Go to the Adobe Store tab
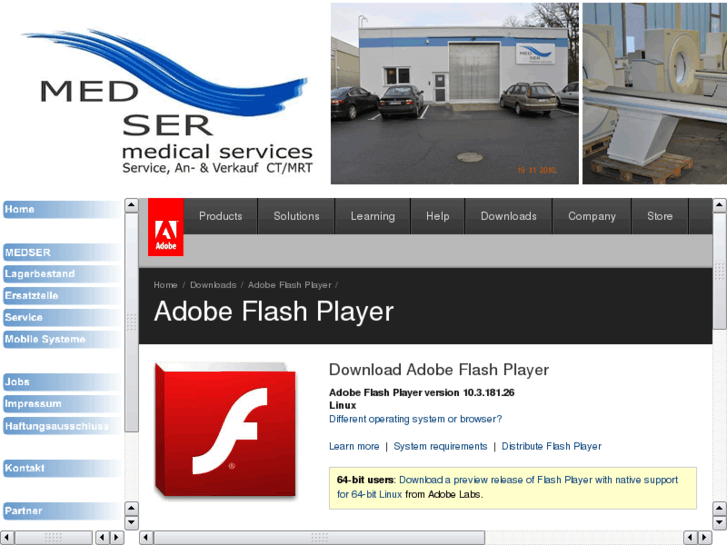 pyautogui.click(x=660, y=216)
